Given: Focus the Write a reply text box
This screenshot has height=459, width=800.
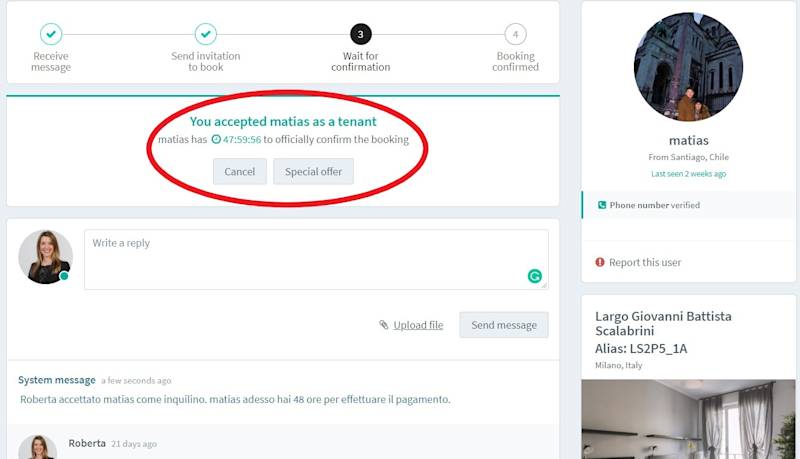Looking at the screenshot, I should point(316,260).
